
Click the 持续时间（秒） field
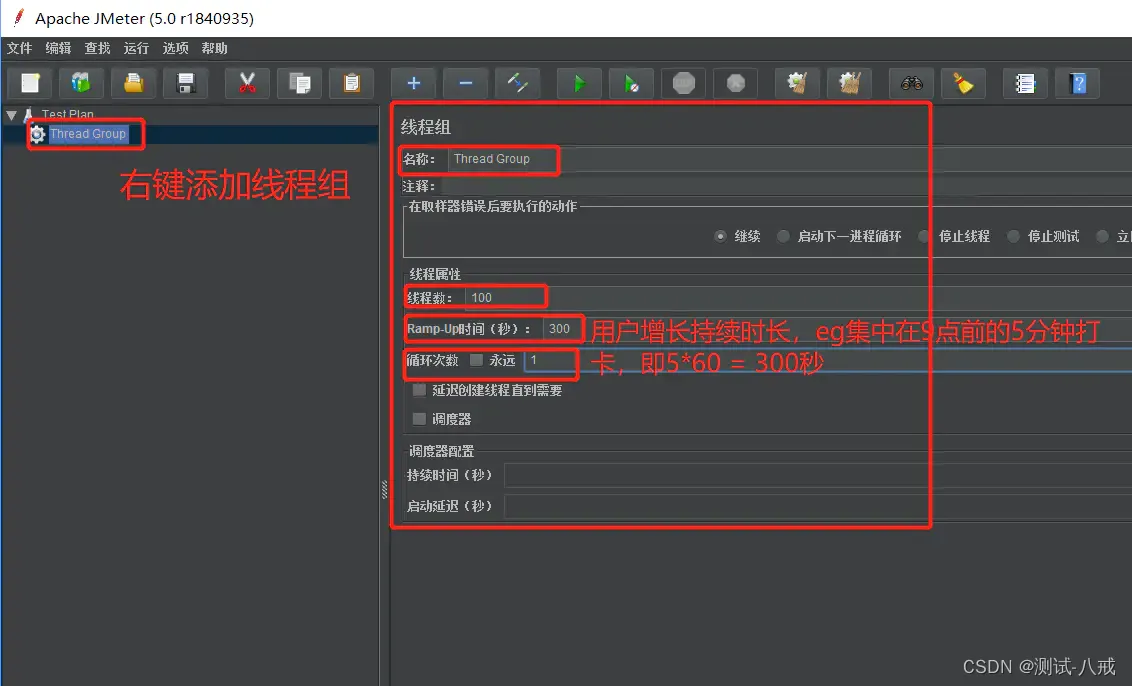tap(818, 475)
